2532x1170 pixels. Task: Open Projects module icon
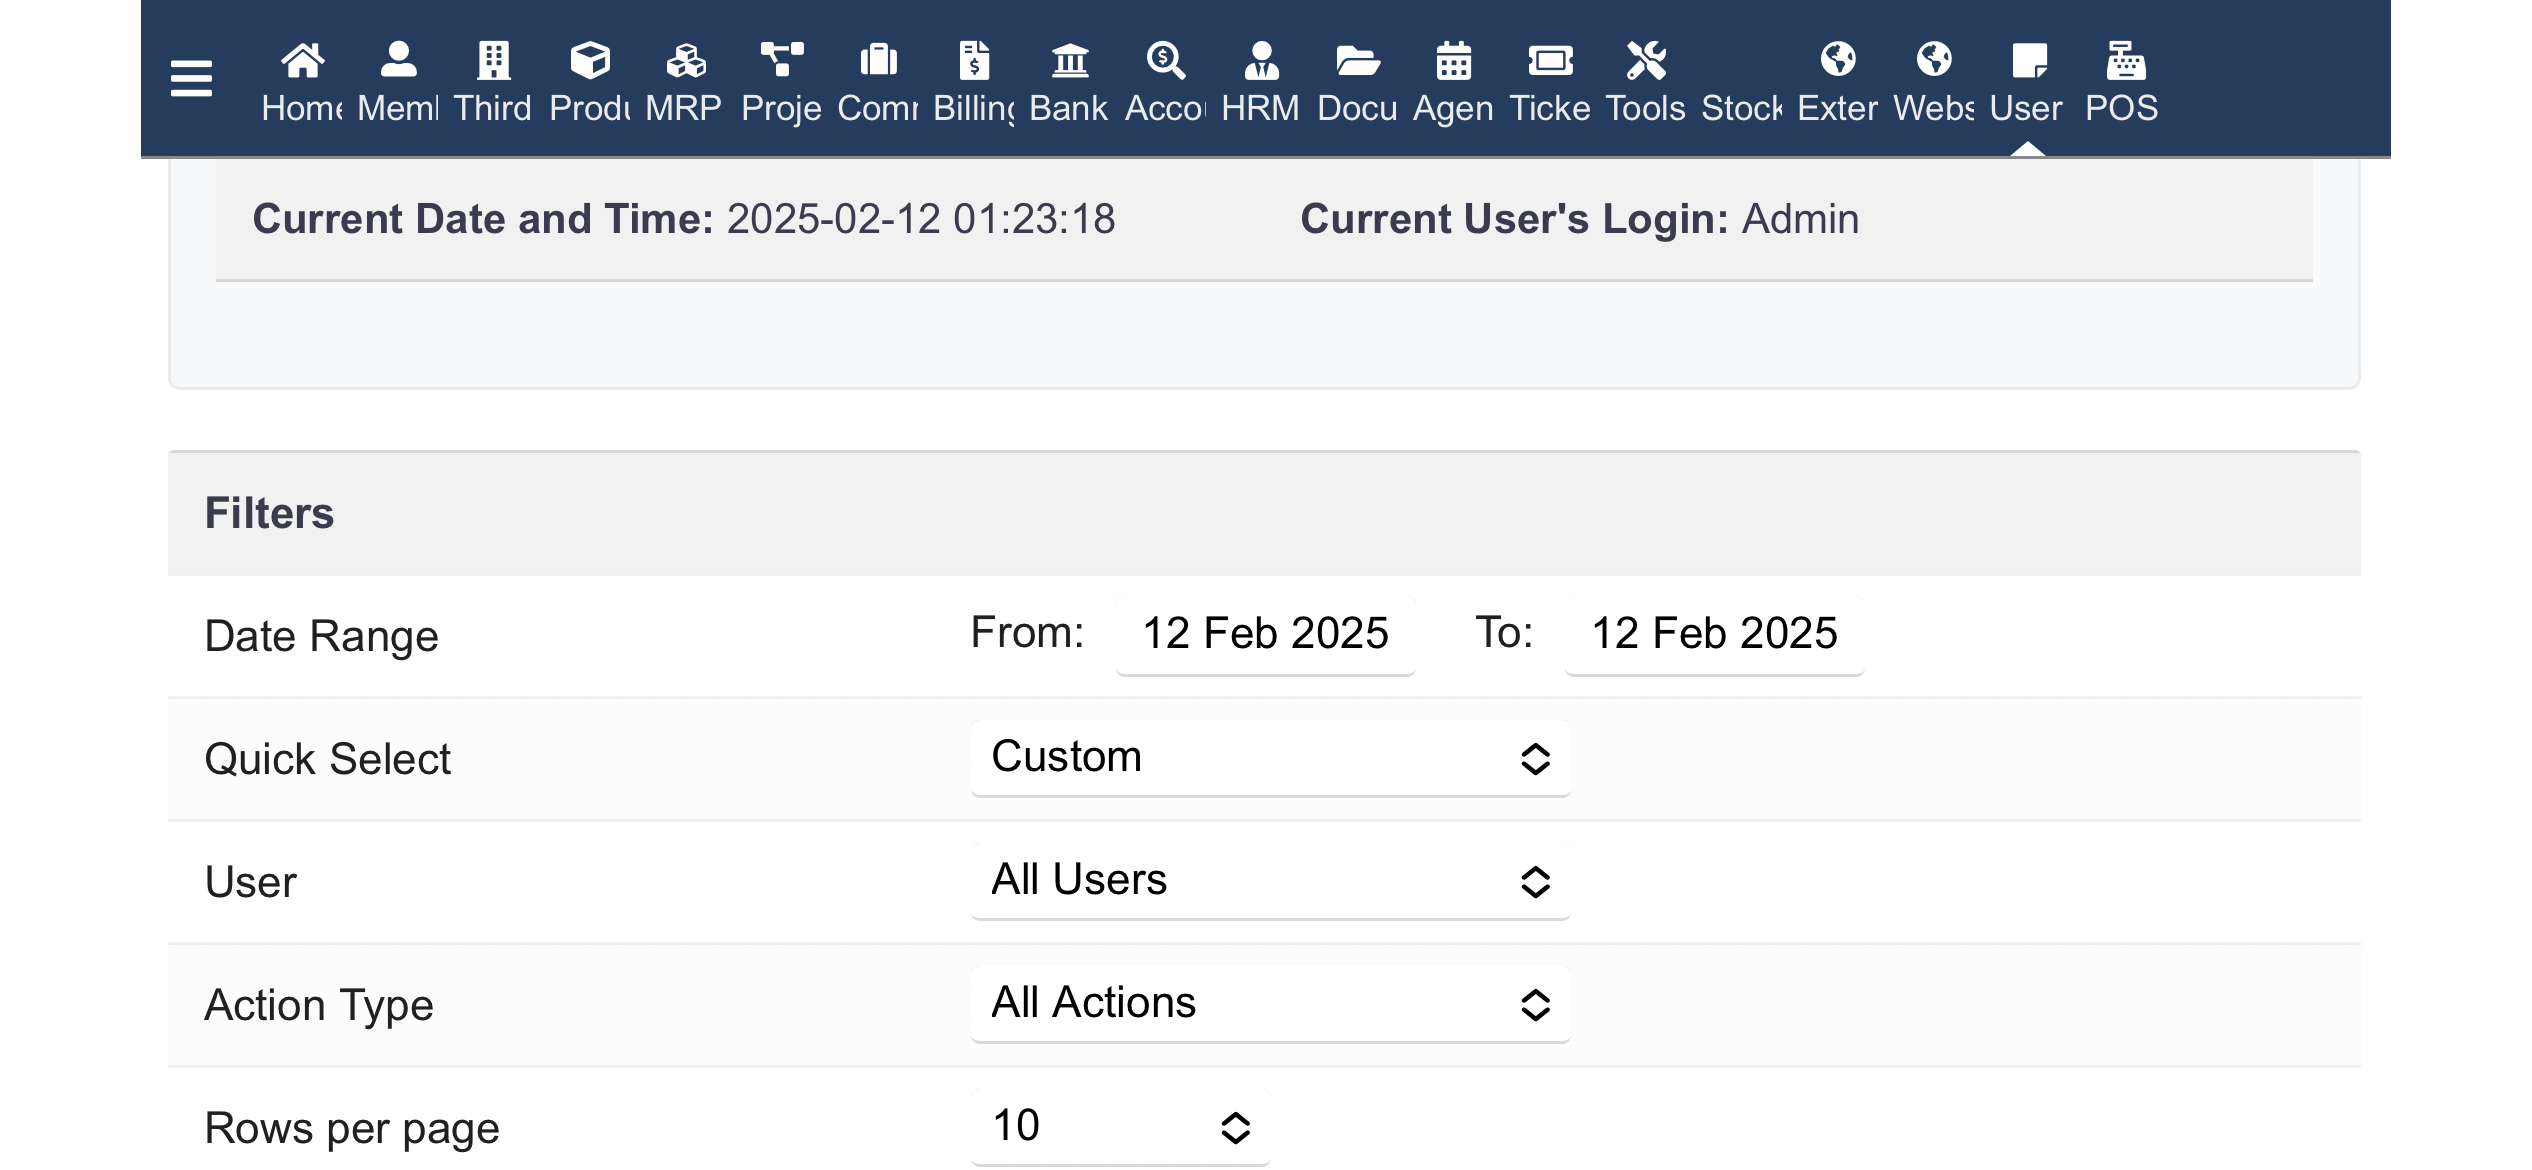[x=781, y=62]
